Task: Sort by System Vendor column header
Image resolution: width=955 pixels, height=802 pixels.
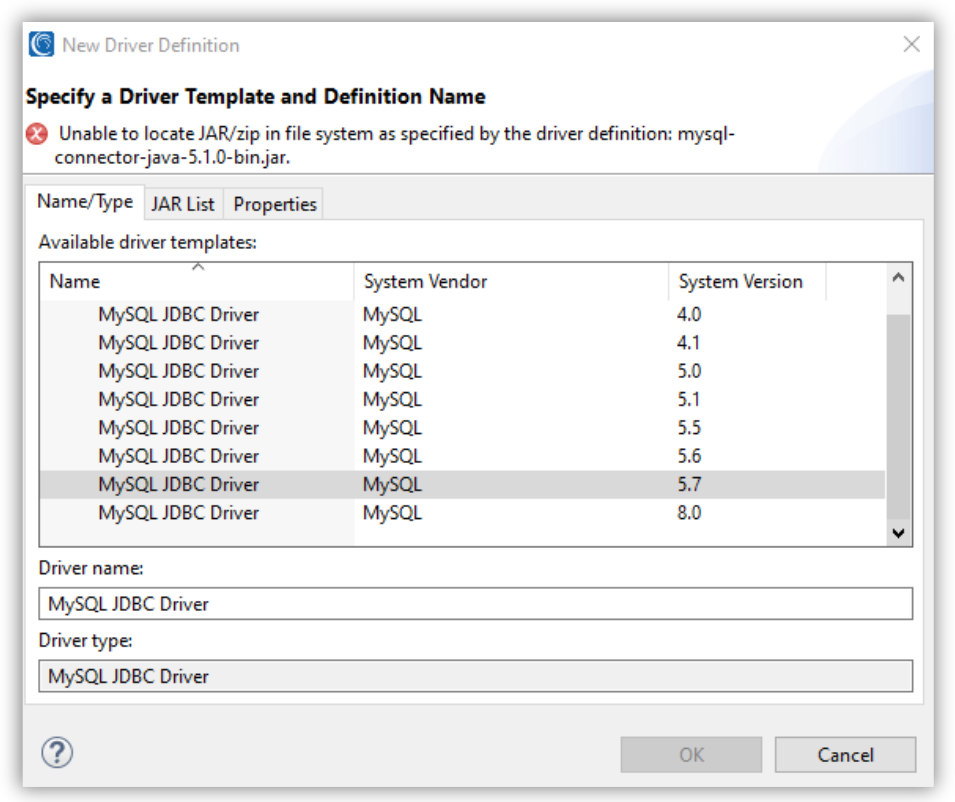Action: 510,281
